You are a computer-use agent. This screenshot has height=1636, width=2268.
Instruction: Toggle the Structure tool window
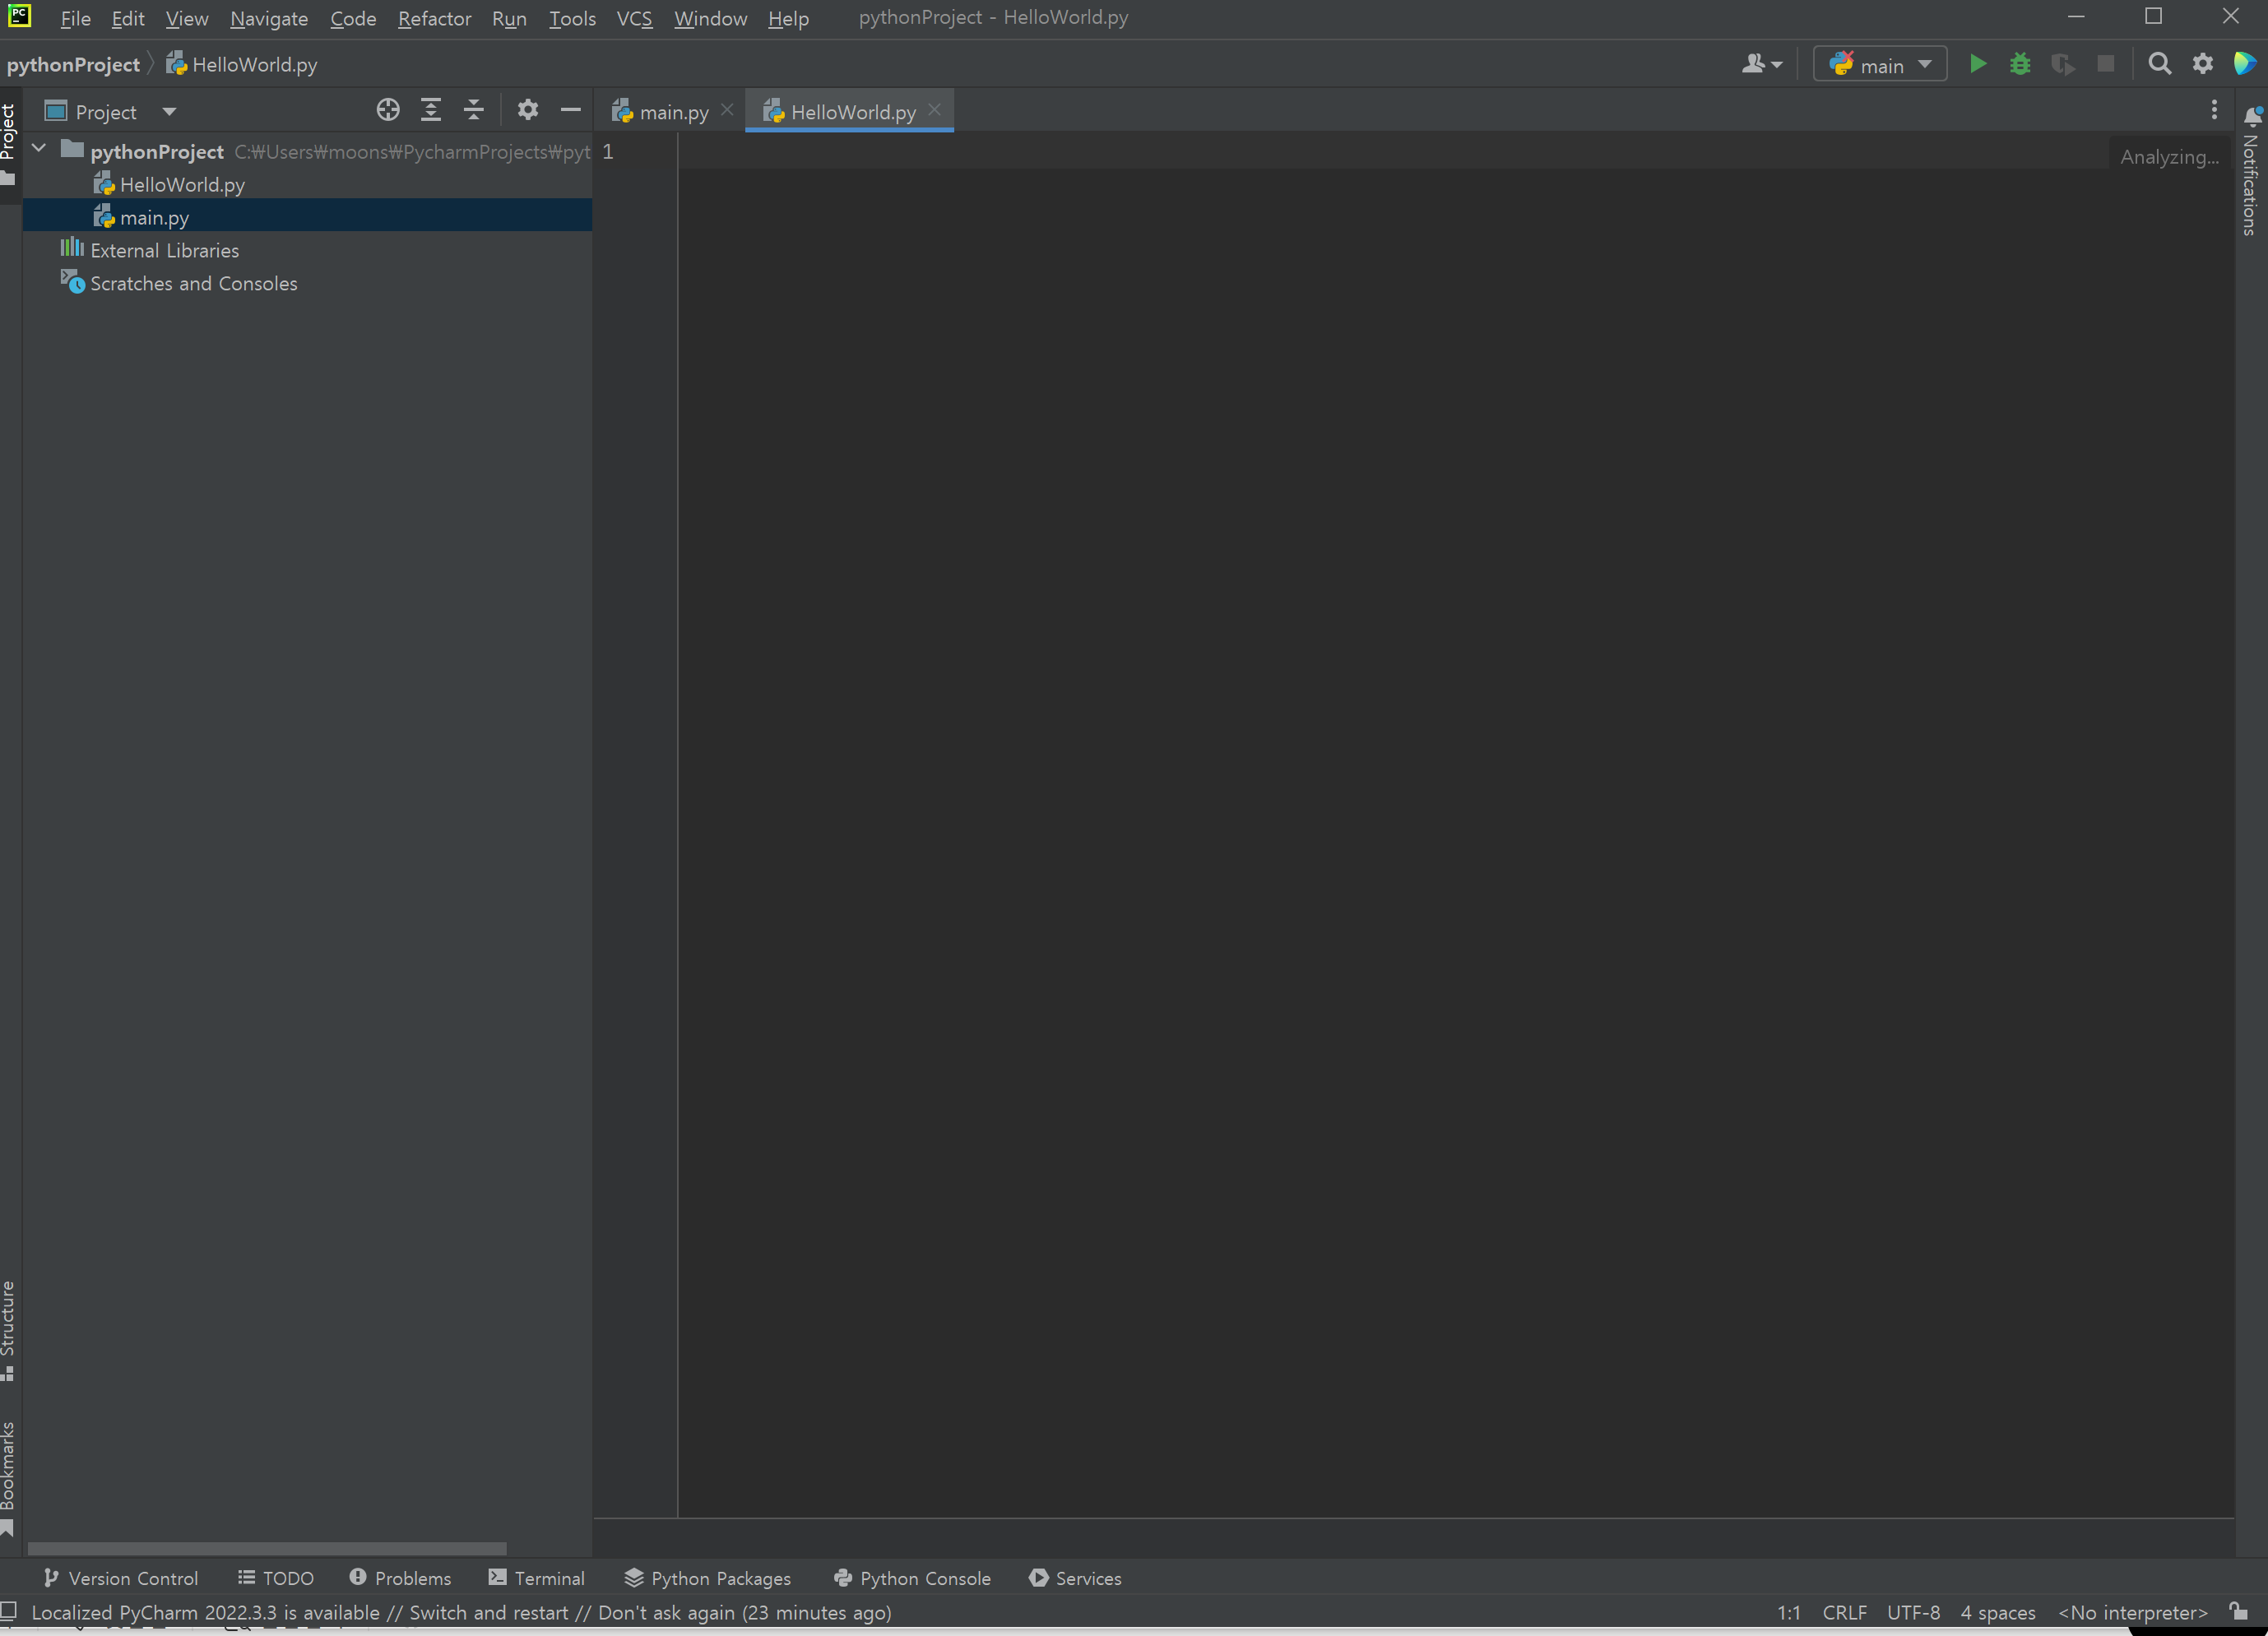[x=9, y=1329]
